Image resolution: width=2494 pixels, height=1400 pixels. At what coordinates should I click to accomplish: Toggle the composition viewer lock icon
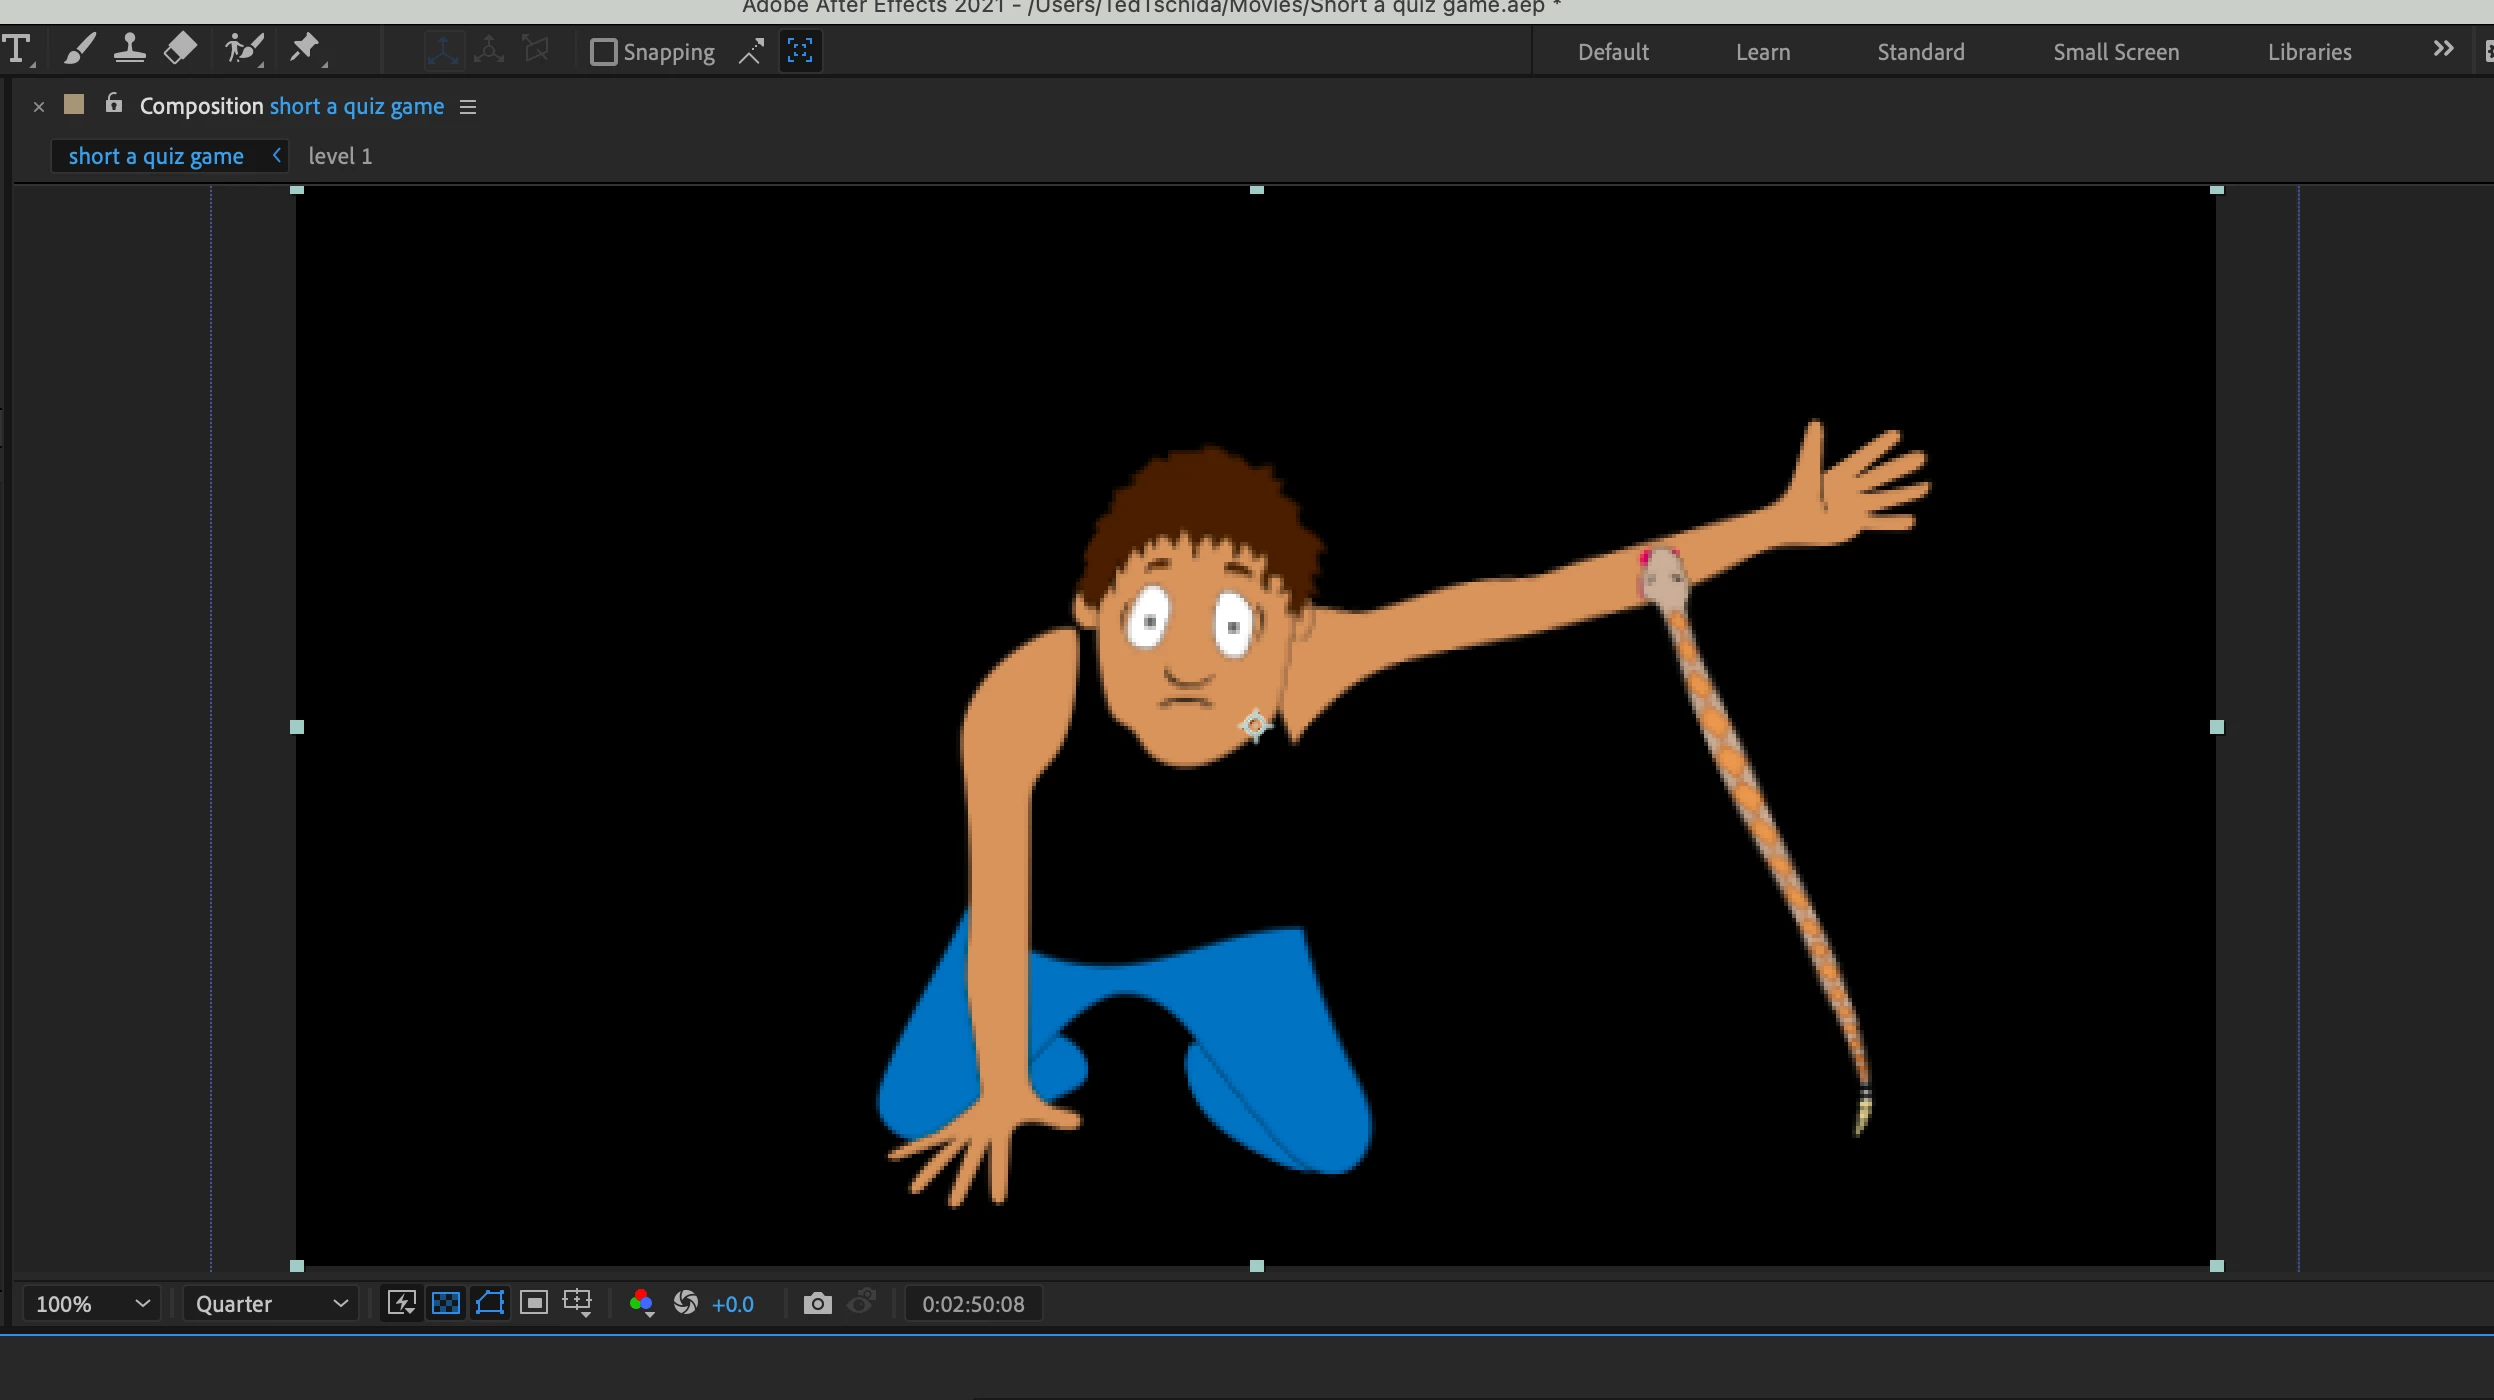point(114,104)
